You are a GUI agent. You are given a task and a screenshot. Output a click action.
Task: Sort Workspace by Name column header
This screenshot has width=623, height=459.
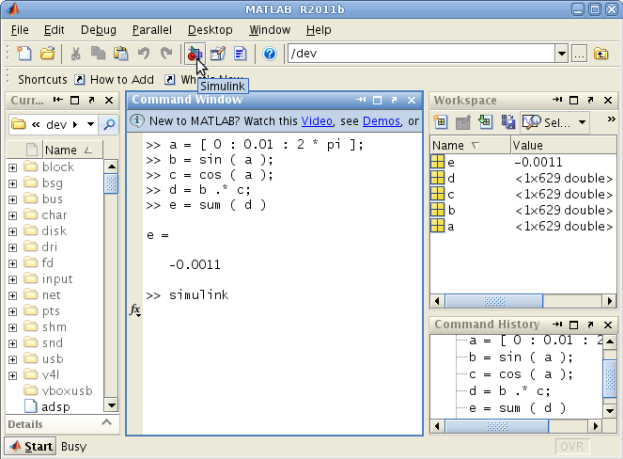click(x=470, y=145)
